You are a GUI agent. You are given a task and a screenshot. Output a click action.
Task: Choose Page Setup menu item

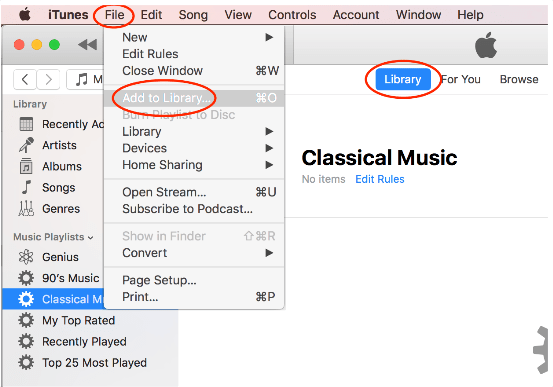tap(194, 280)
